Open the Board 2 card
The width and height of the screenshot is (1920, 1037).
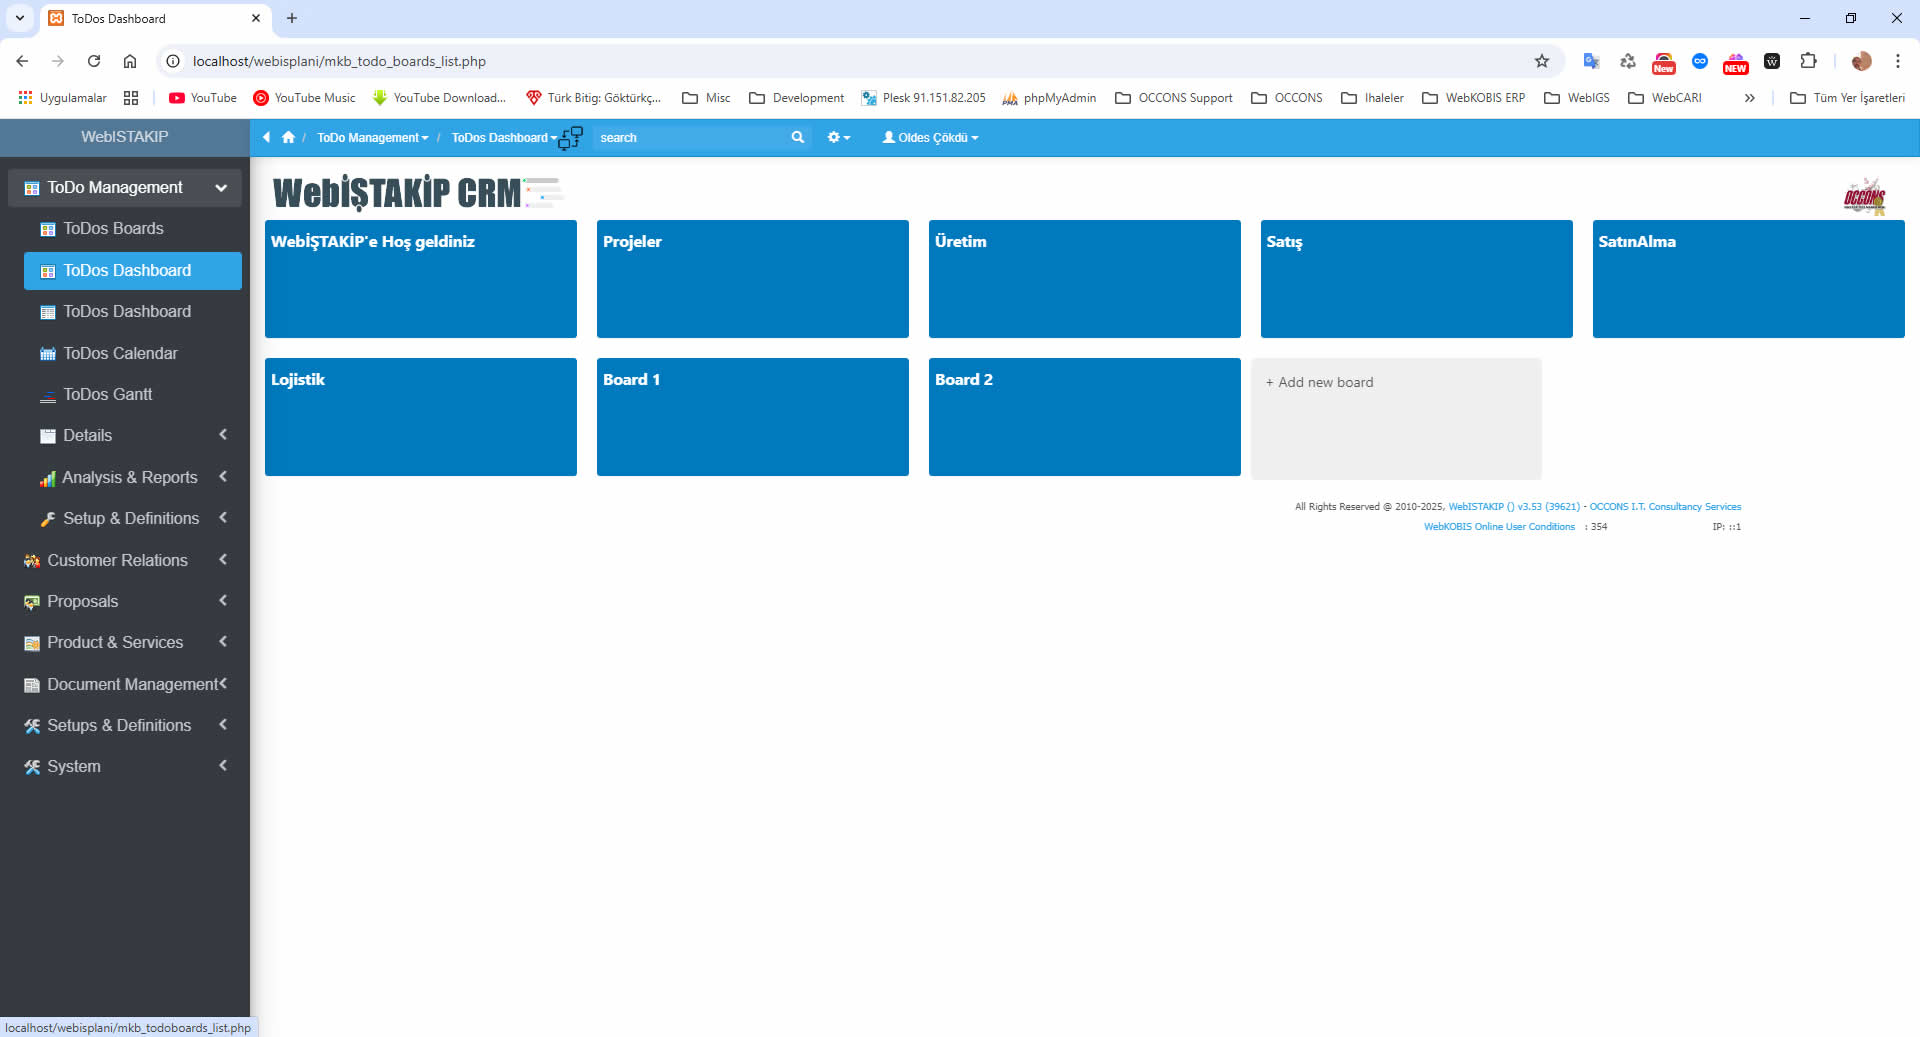click(x=1085, y=417)
